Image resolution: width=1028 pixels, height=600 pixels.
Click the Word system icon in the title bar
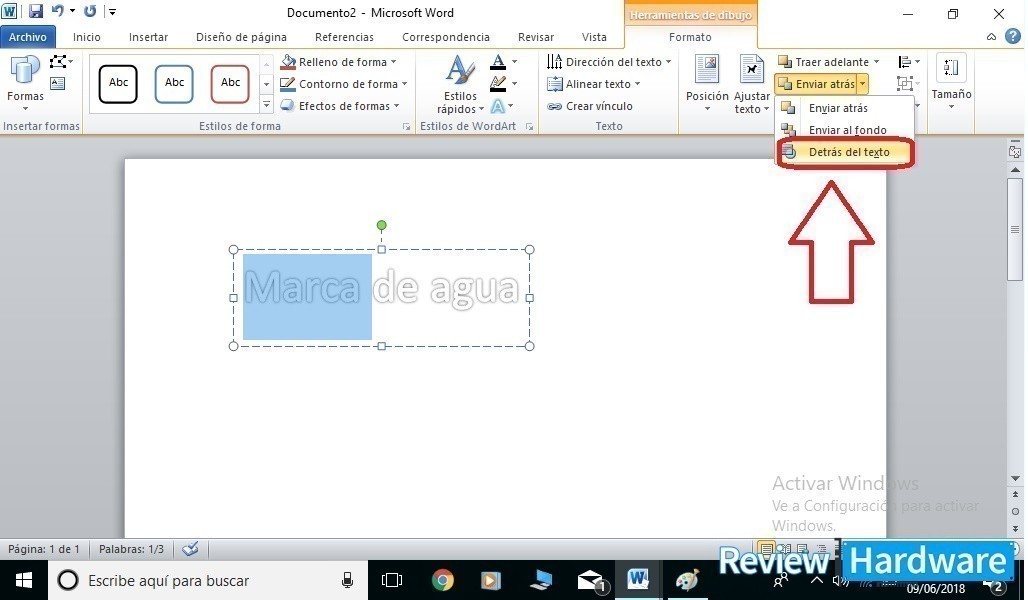point(9,11)
